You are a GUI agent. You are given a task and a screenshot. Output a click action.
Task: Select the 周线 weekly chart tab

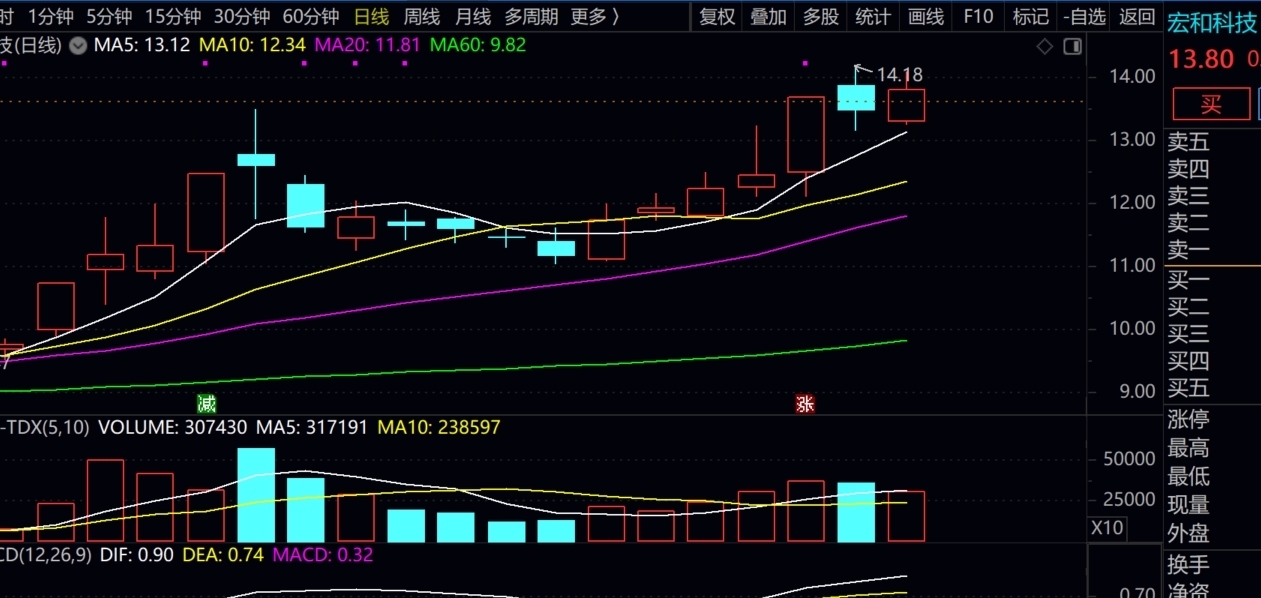(422, 16)
